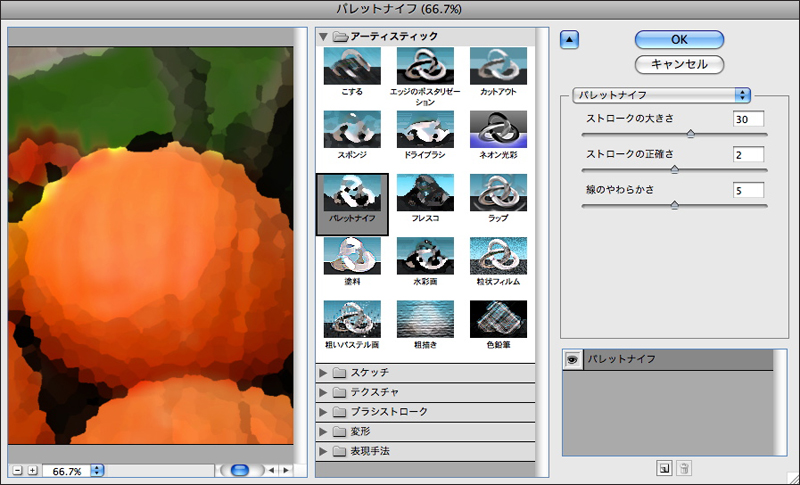Collapse the アーティスティック folder

pos(323,37)
